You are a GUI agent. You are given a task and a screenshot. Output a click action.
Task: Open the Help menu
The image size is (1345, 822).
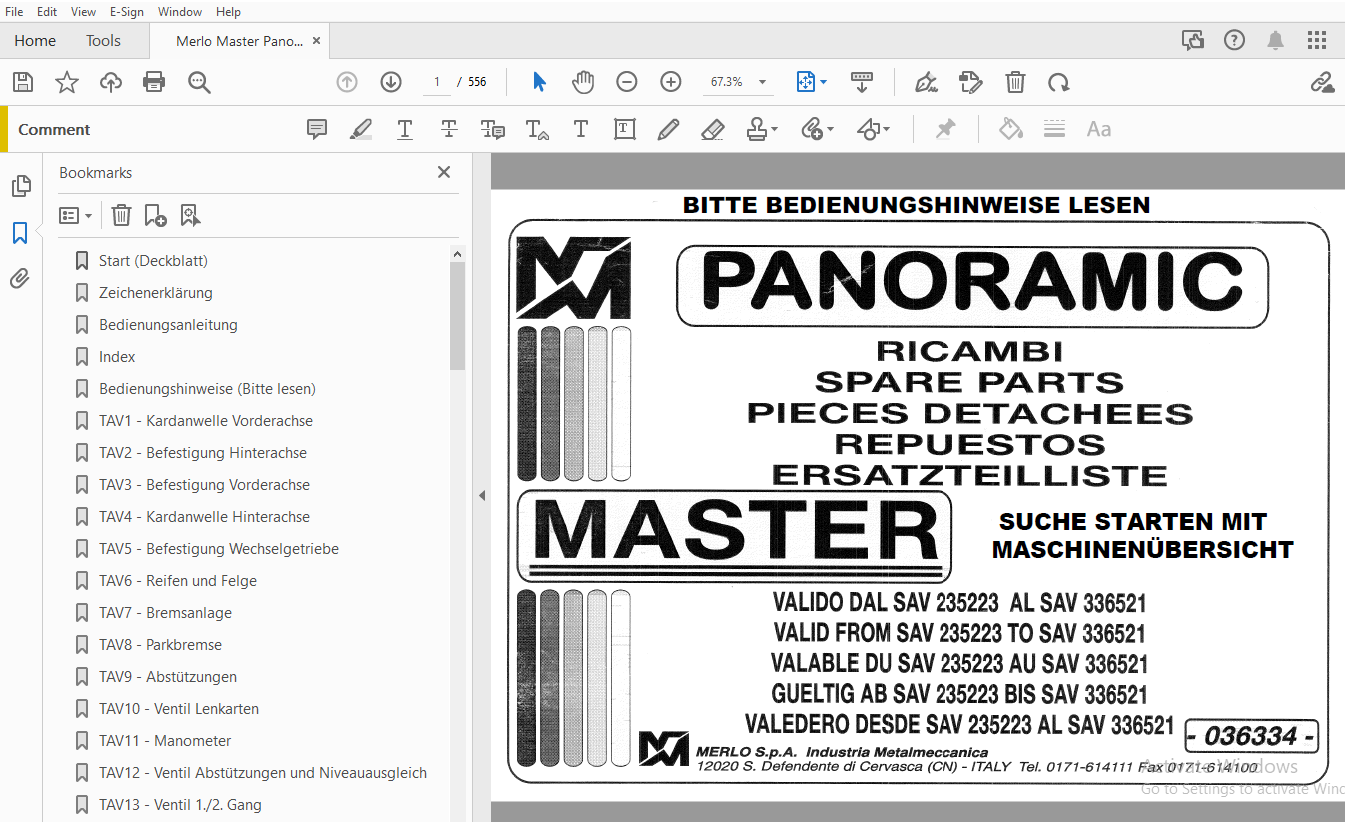[229, 12]
